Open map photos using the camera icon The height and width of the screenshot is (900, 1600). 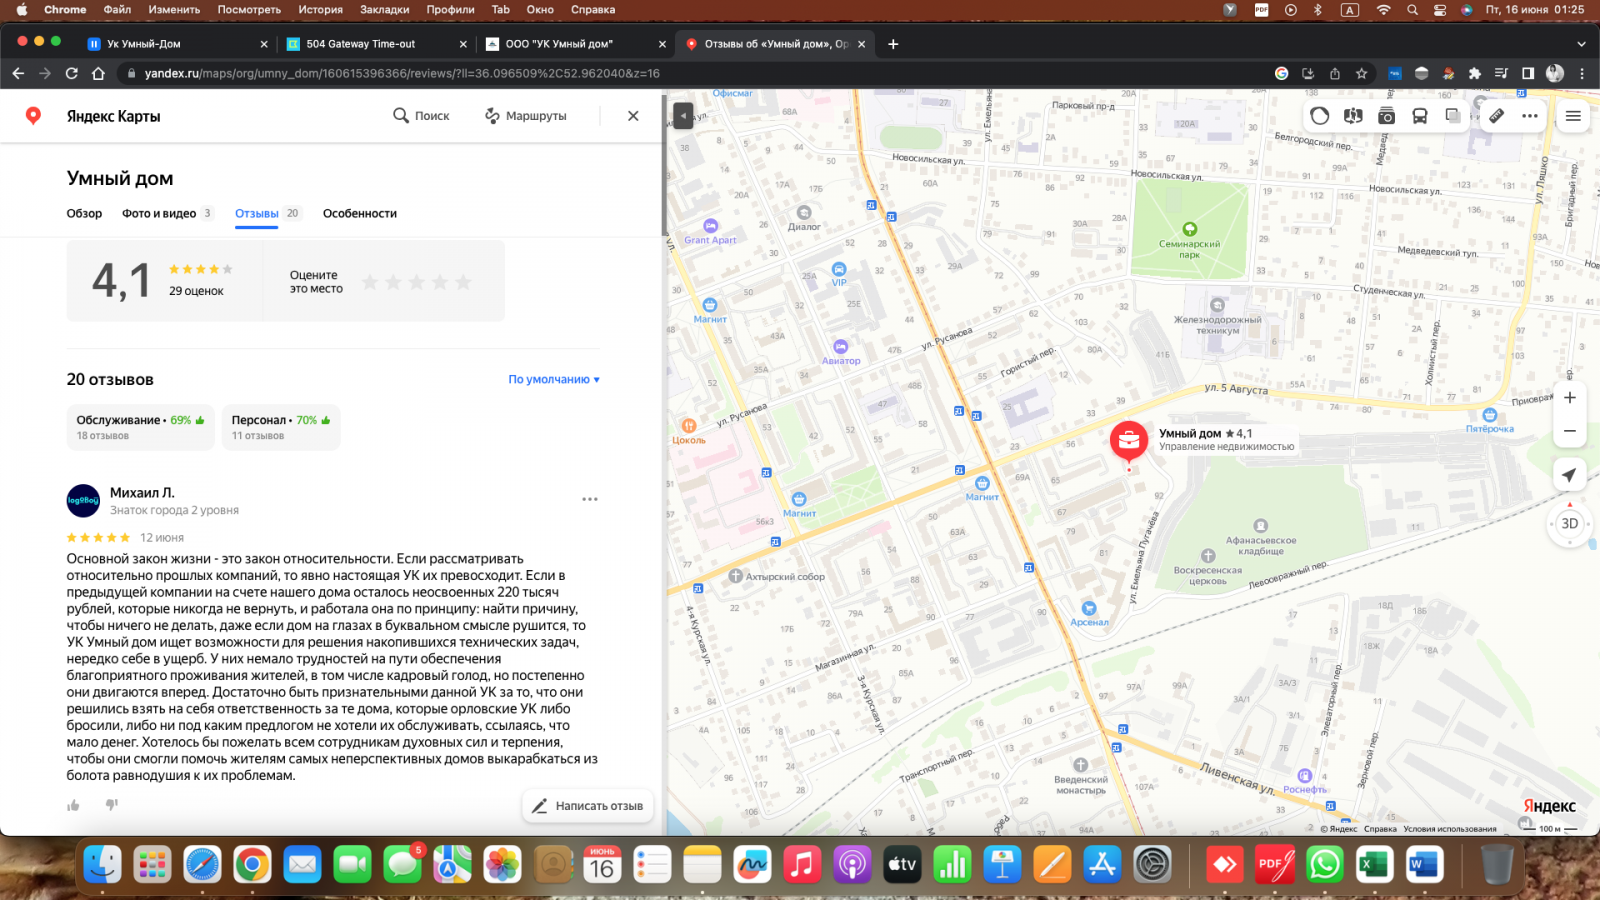(x=1386, y=116)
